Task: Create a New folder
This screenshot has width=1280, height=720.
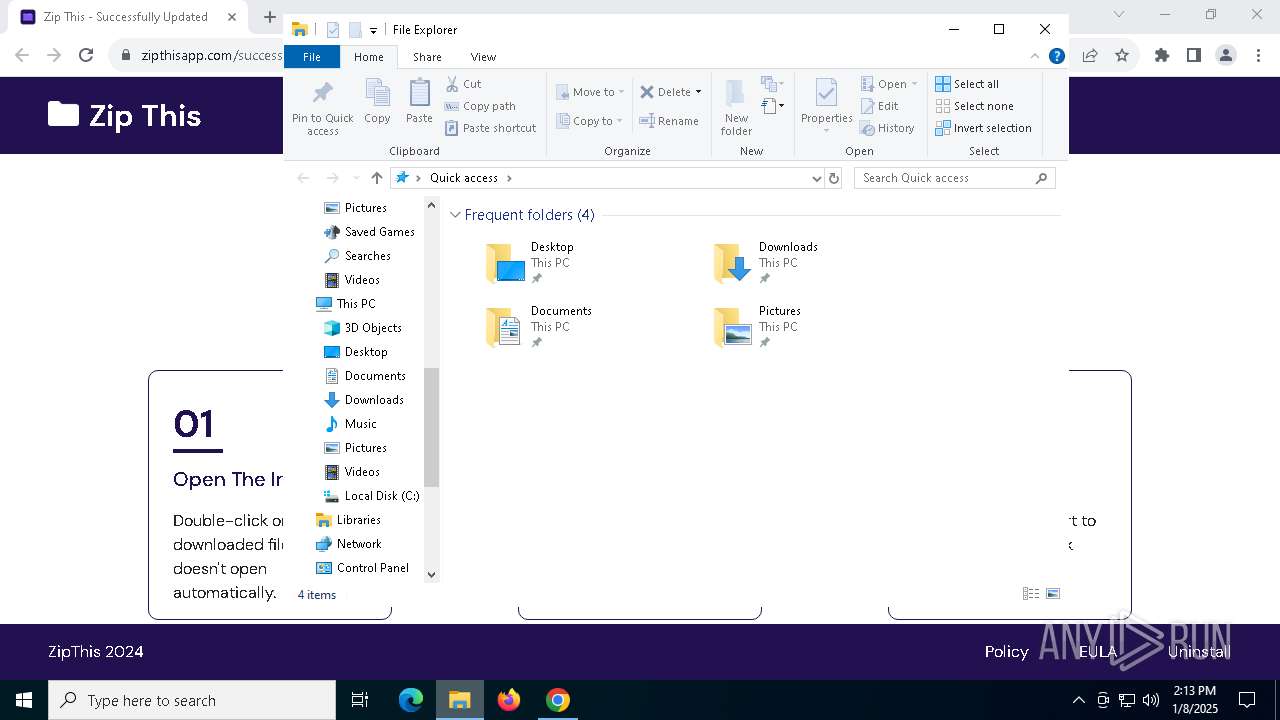Action: click(x=736, y=107)
